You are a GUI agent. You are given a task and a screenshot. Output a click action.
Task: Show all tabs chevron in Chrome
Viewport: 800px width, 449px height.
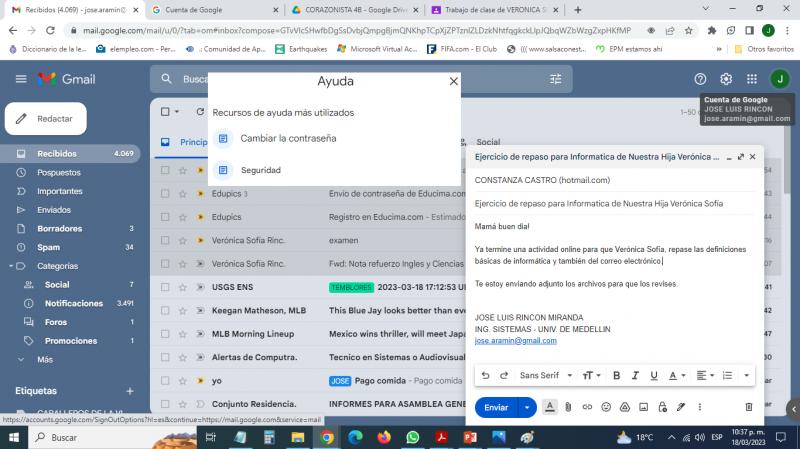click(706, 9)
